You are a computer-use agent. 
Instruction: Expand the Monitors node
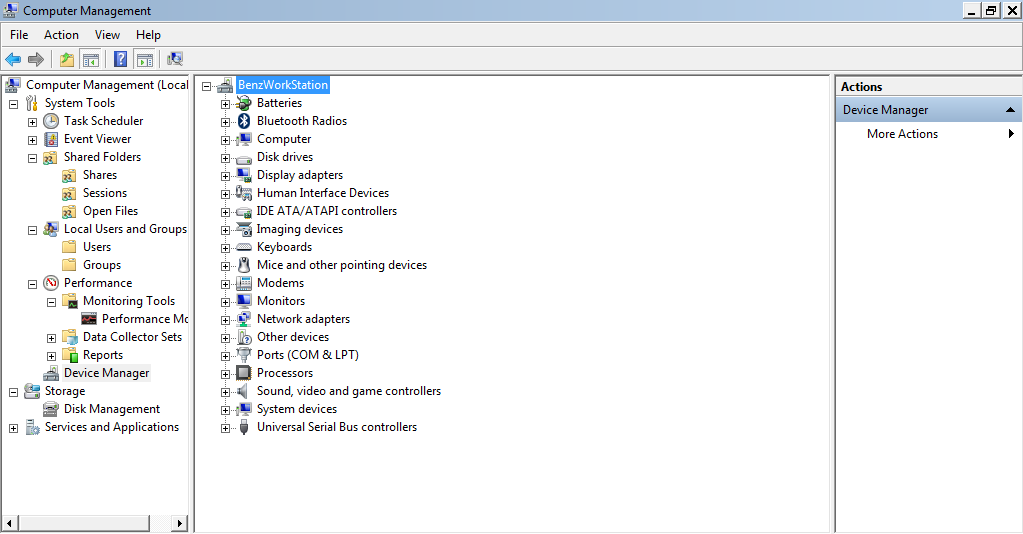[x=225, y=302]
